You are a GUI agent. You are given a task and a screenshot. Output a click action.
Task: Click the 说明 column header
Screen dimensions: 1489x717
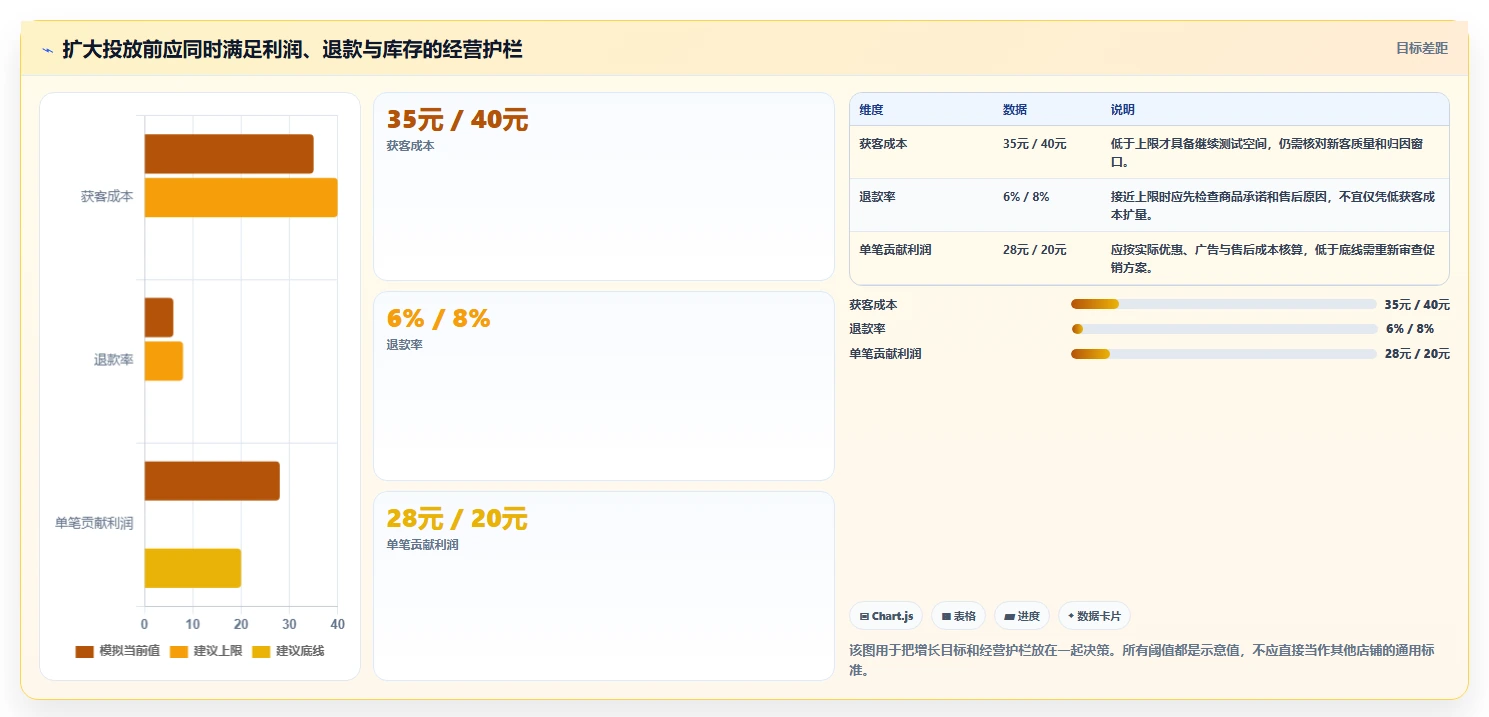pyautogui.click(x=1123, y=110)
